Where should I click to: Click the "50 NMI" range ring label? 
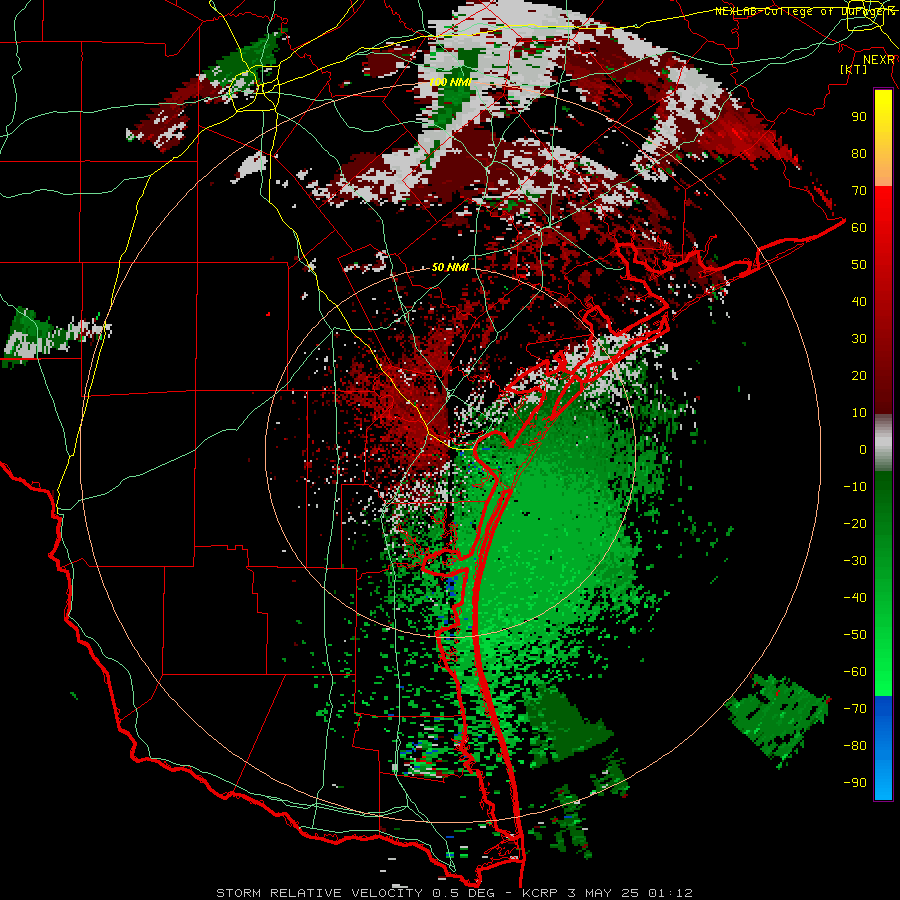[450, 267]
